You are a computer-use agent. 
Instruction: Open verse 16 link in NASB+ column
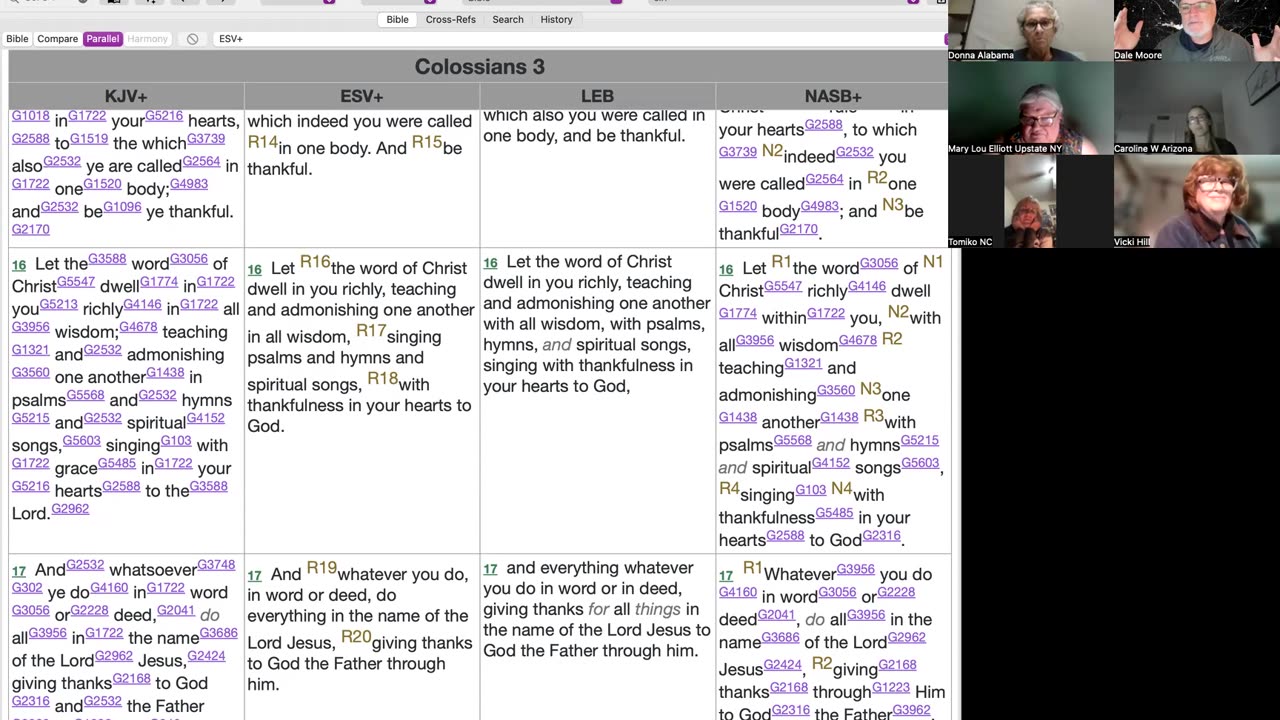(x=726, y=269)
